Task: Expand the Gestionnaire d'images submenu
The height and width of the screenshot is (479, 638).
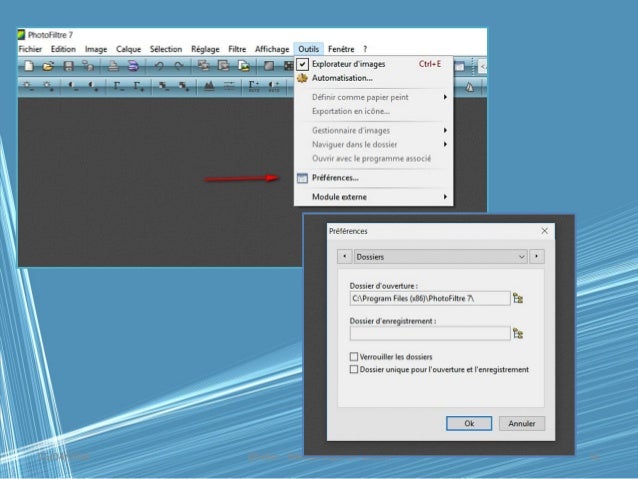Action: [445, 130]
